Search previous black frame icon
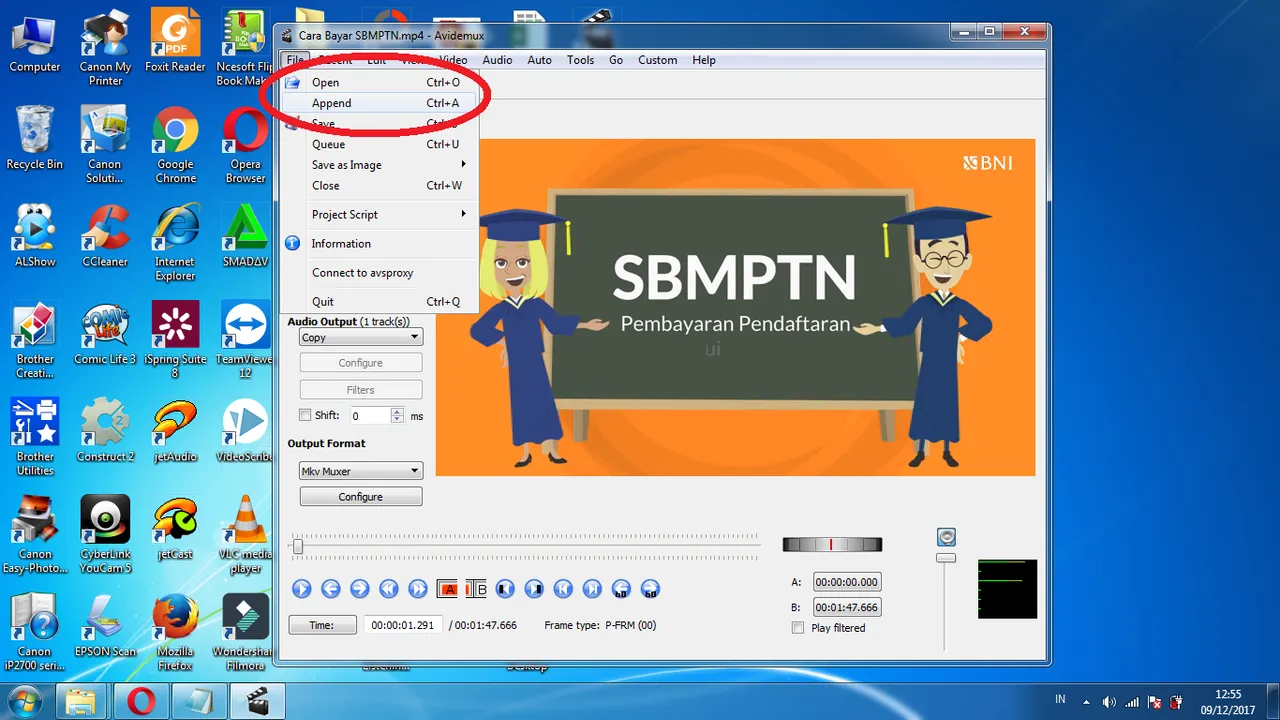The width and height of the screenshot is (1280, 720). [x=505, y=589]
